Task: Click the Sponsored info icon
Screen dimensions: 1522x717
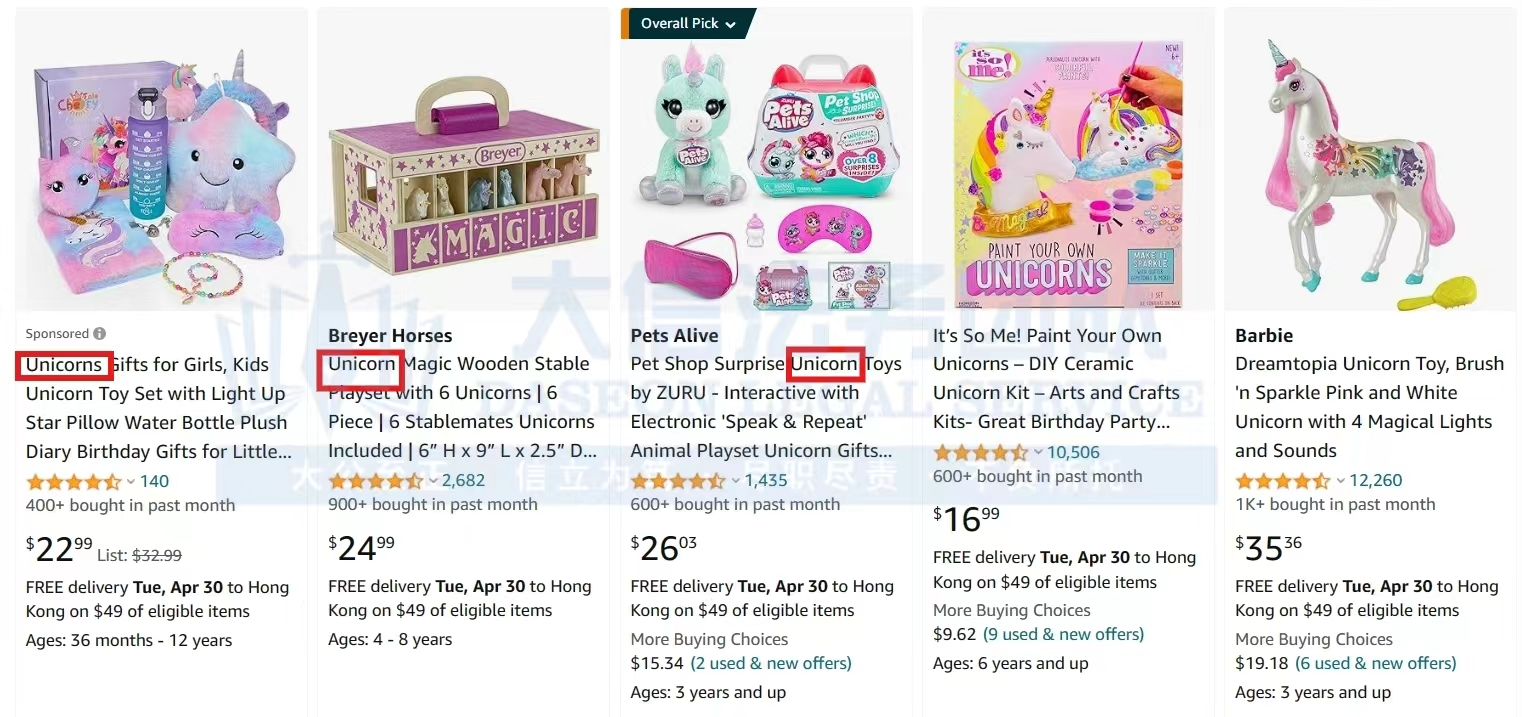Action: [100, 334]
